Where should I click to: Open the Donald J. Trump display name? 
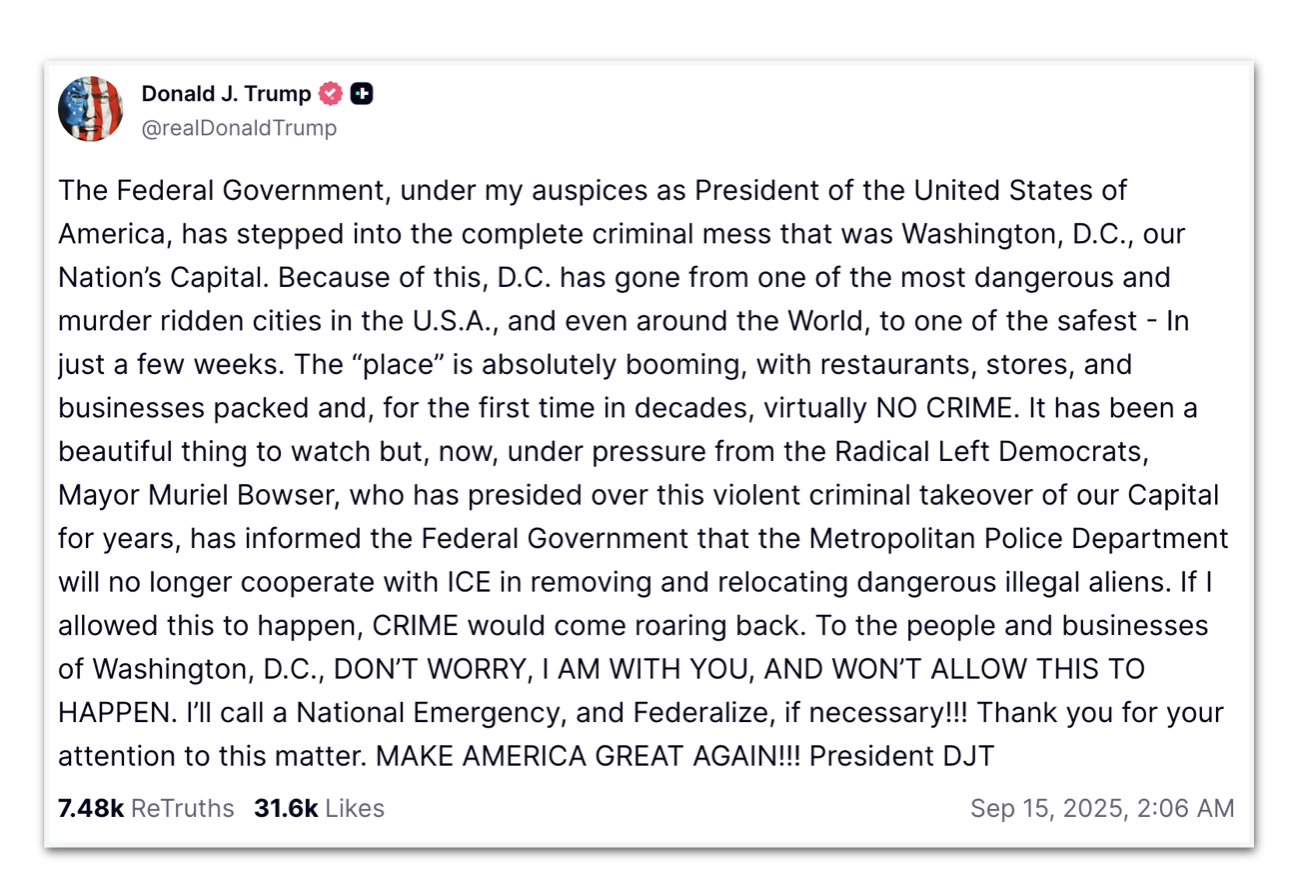226,94
